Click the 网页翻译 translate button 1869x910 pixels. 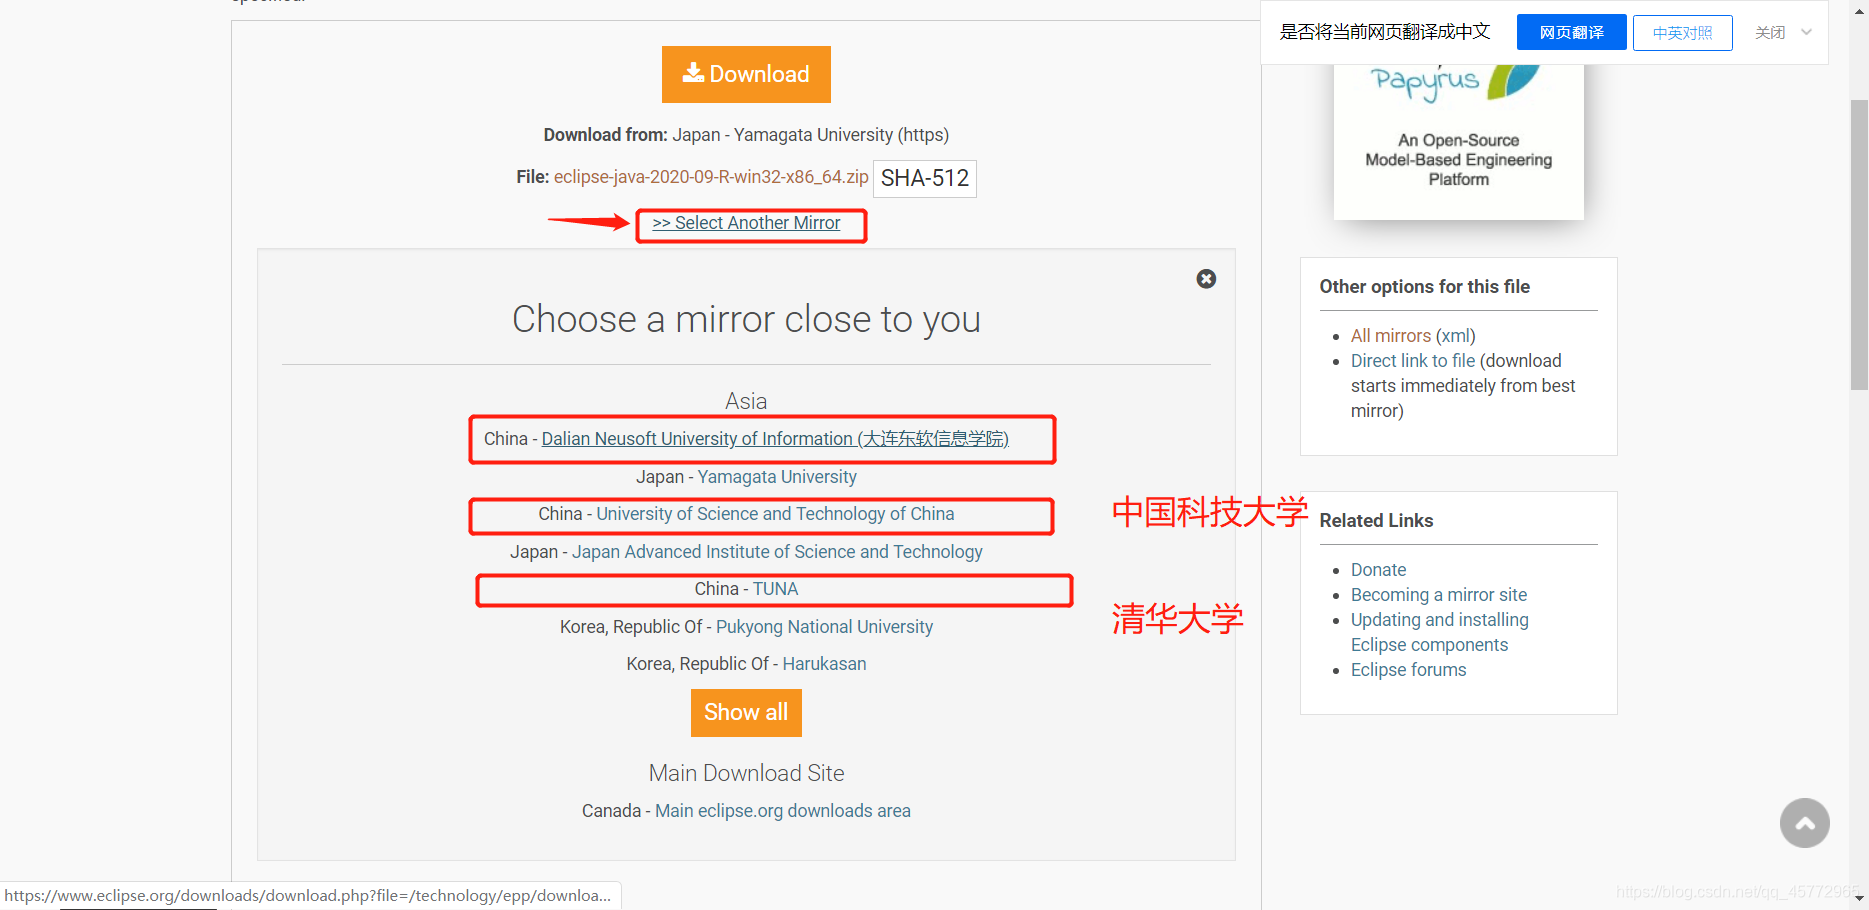coord(1571,32)
